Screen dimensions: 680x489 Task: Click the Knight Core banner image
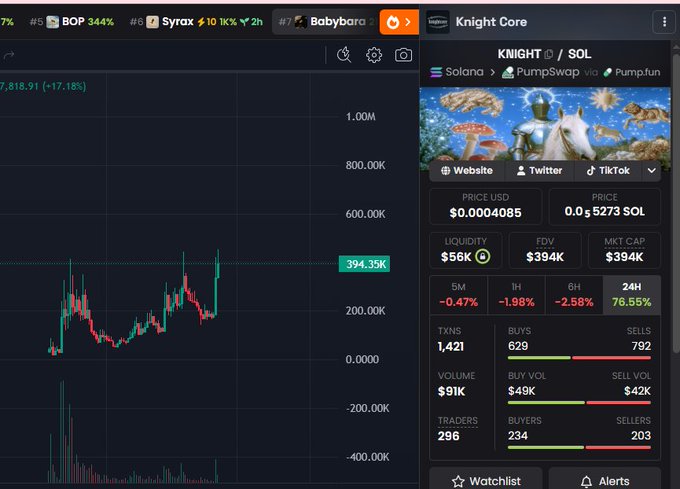pos(545,124)
